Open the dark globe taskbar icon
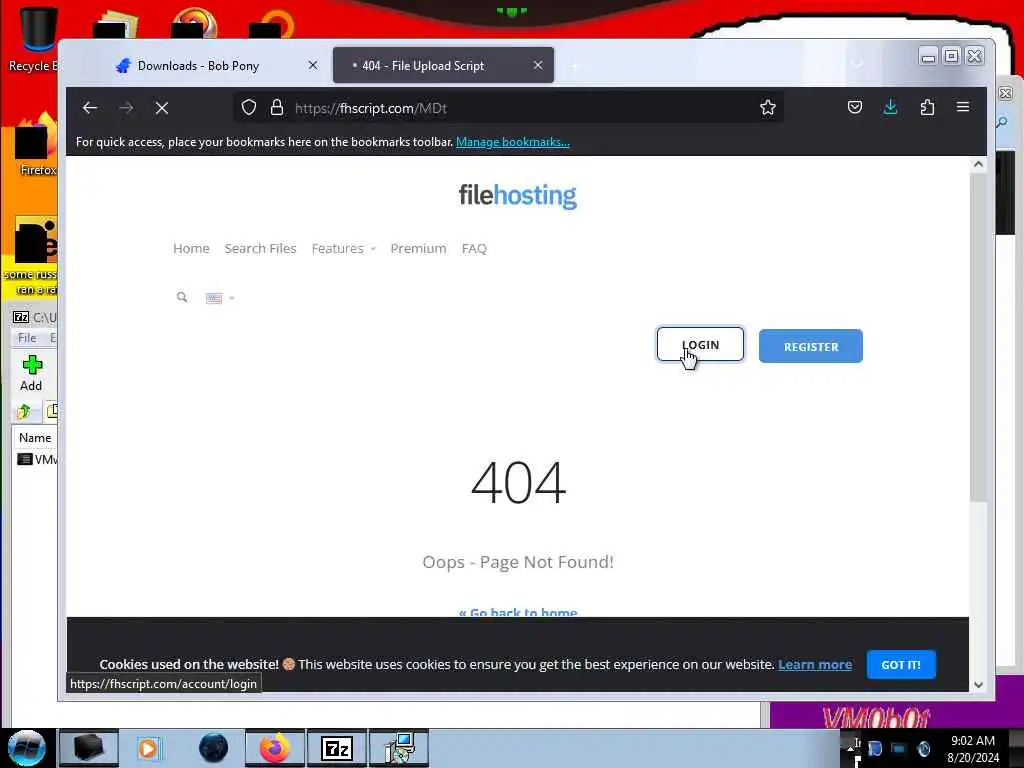 click(x=214, y=748)
